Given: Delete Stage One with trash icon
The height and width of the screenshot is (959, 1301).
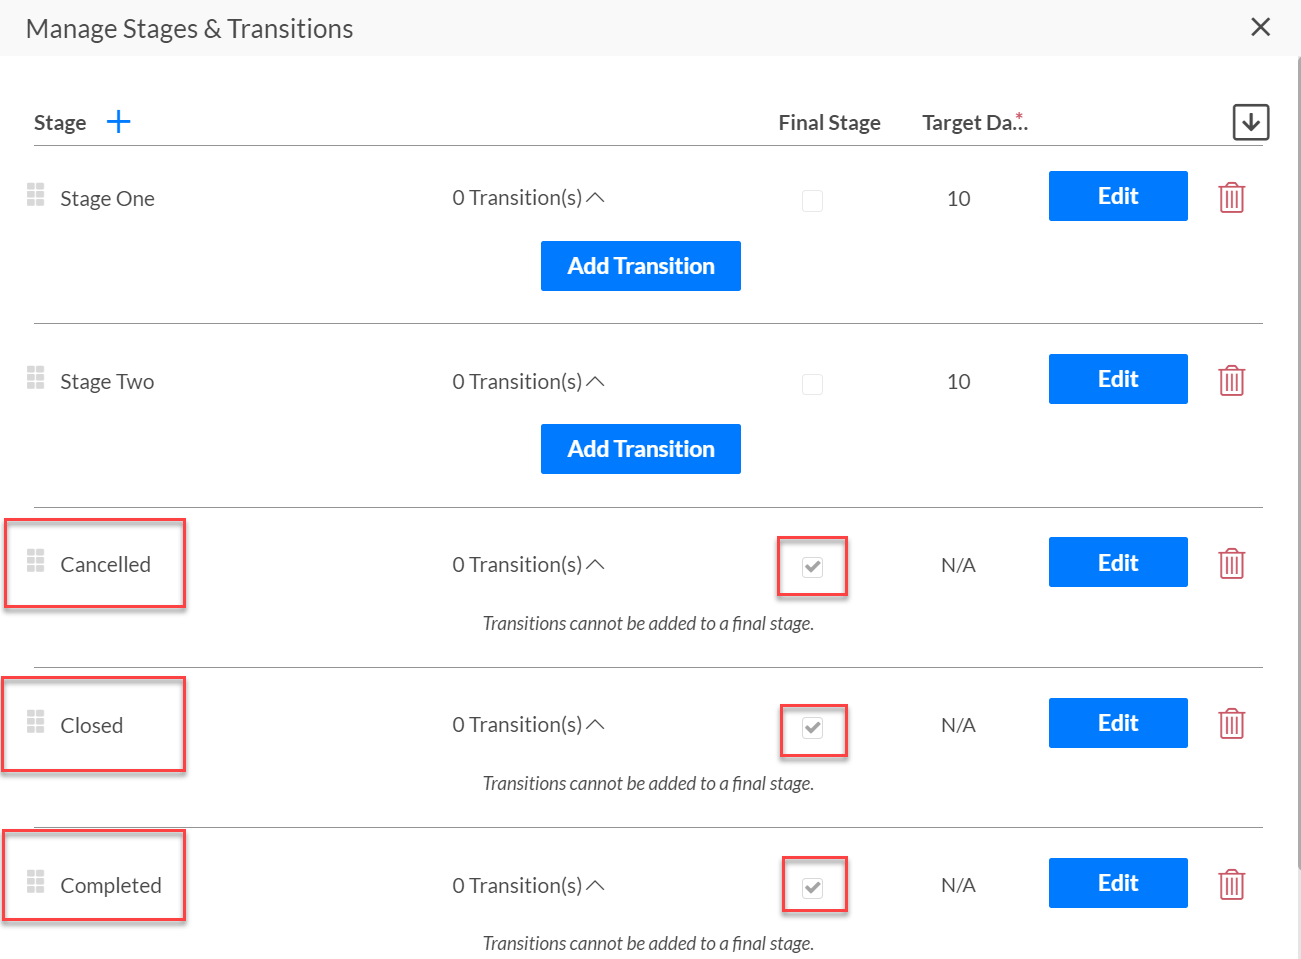Looking at the screenshot, I should tap(1231, 197).
